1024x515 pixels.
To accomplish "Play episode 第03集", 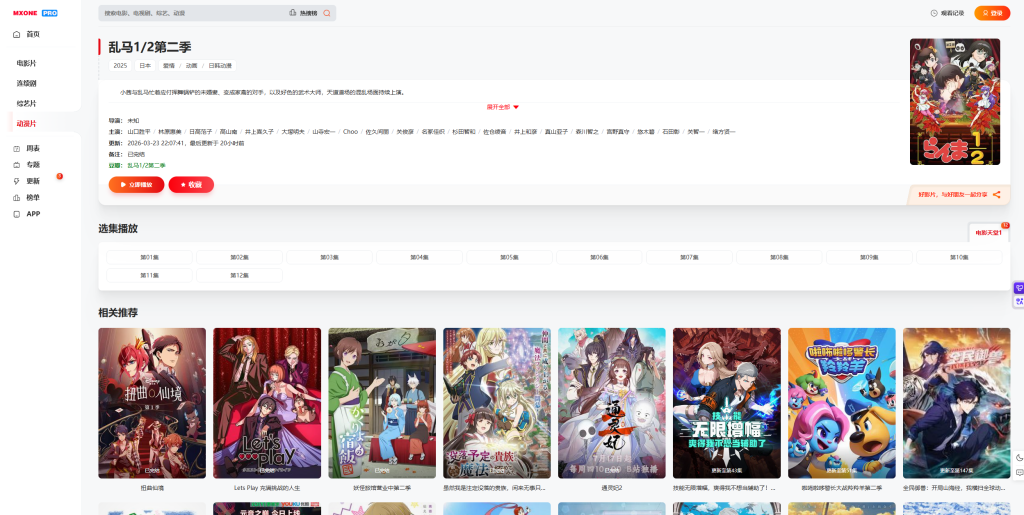I will tap(330, 258).
